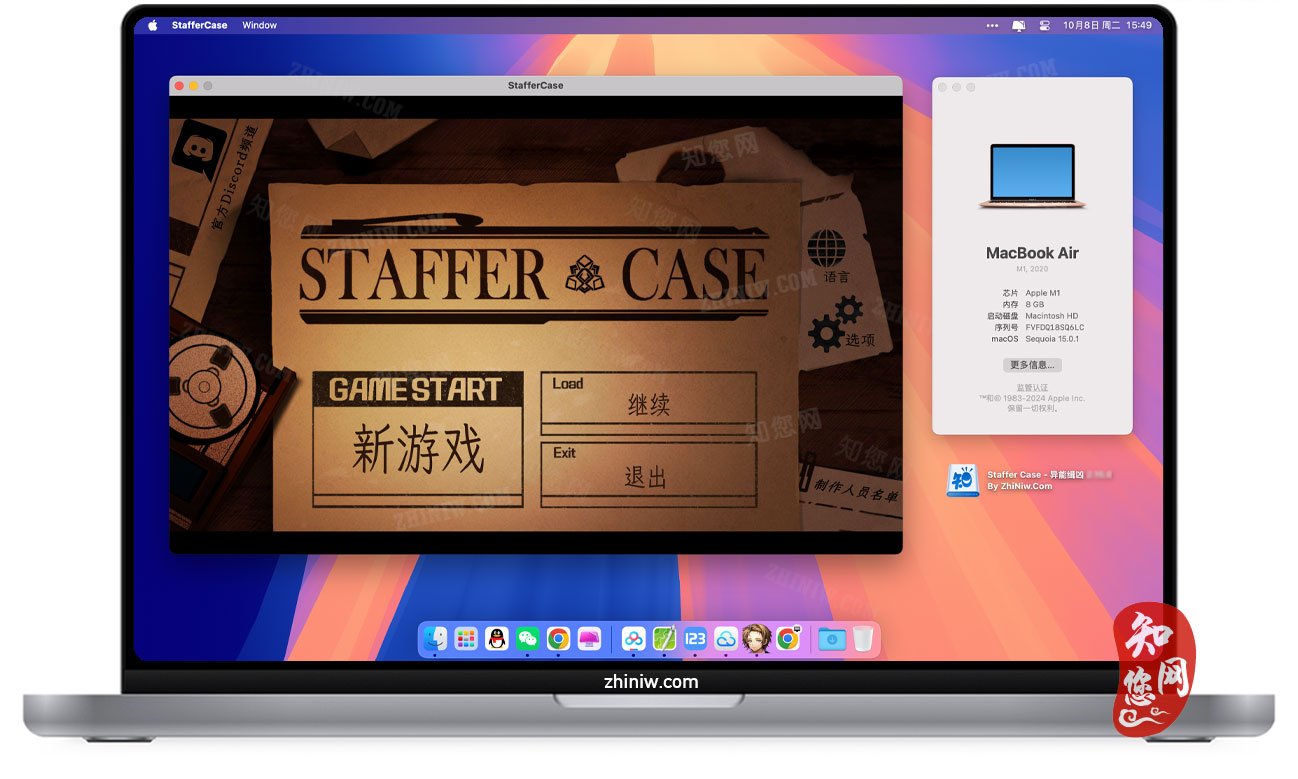This screenshot has height=779, width=1298.
Task: Open the 语言 language globe icon
Action: 826,248
